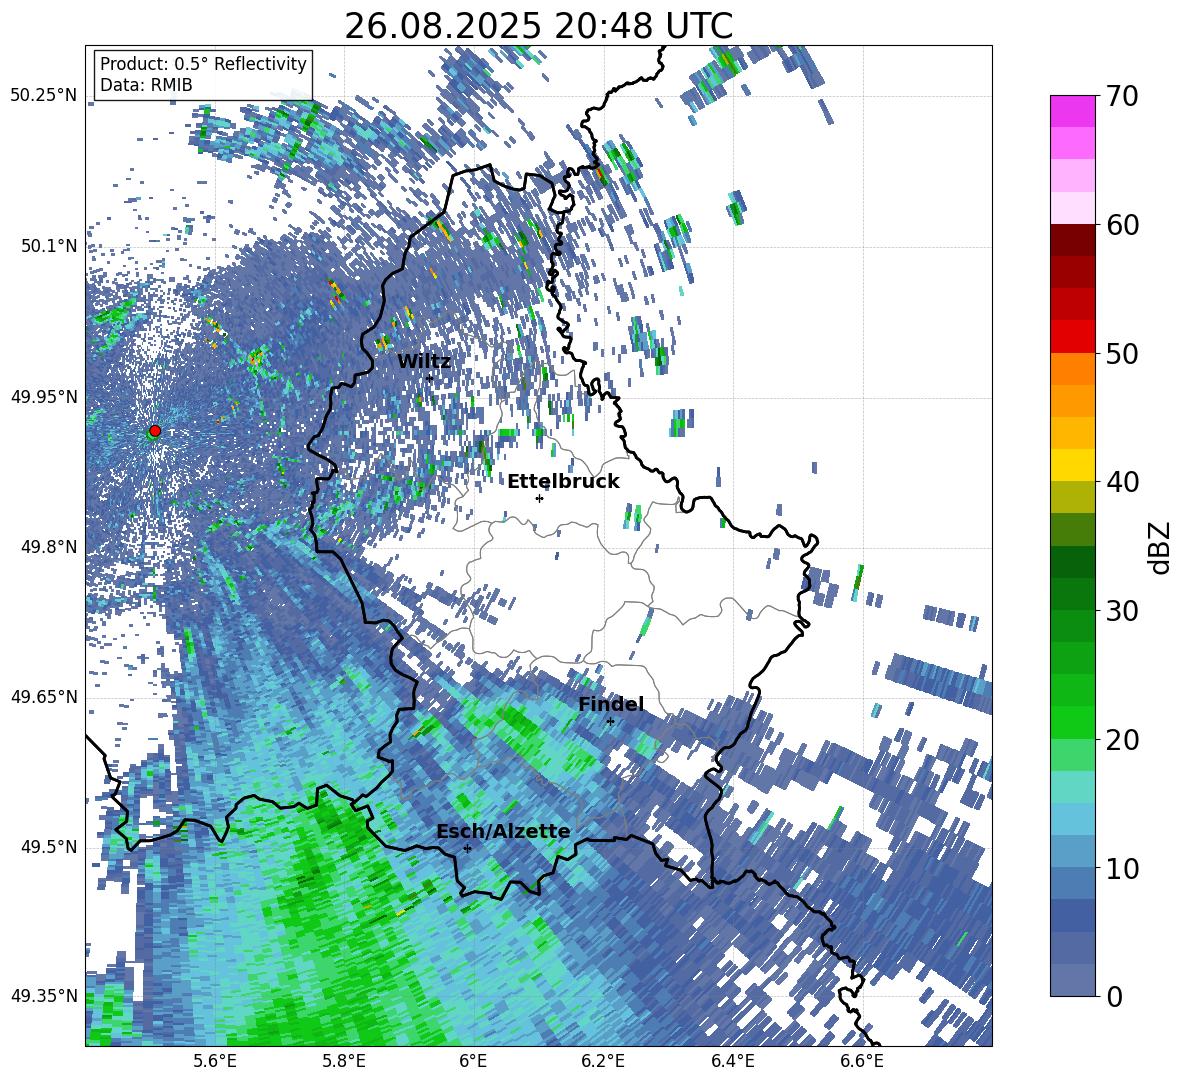Click the 0 tick on colorbar
Screen dimensions: 1184x1081
point(1114,996)
